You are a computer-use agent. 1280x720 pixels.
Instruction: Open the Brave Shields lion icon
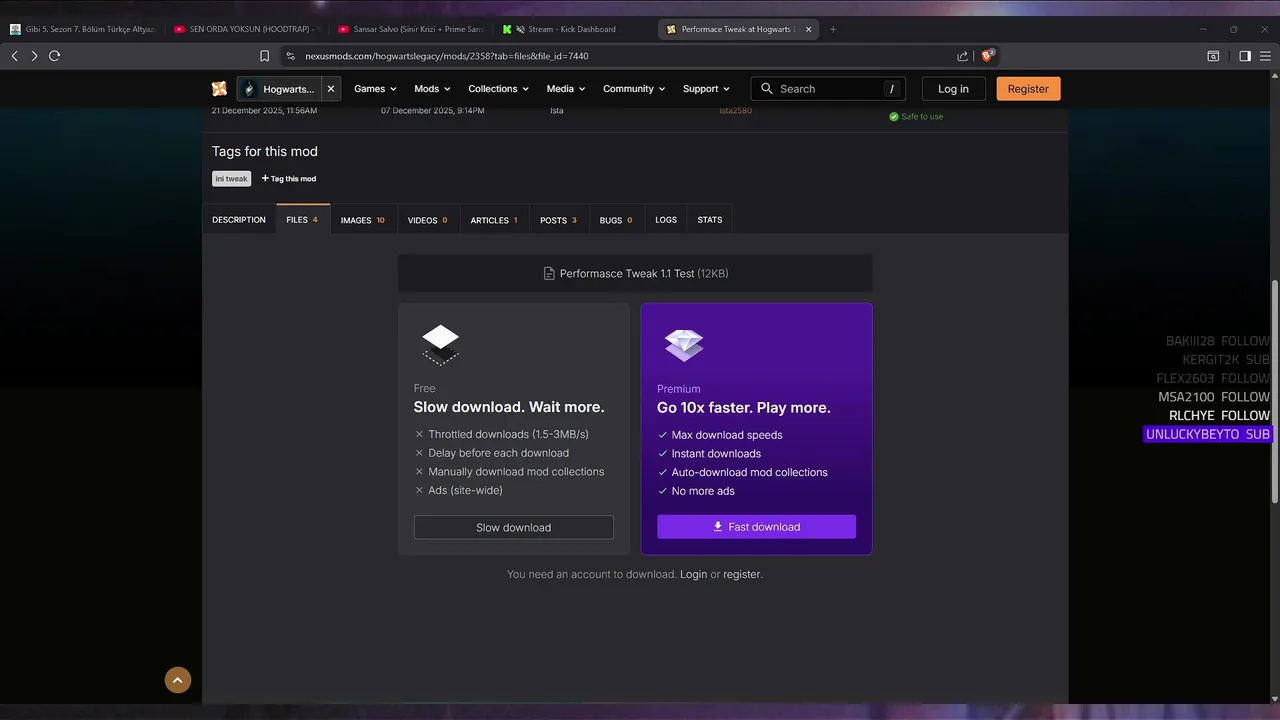(x=987, y=56)
